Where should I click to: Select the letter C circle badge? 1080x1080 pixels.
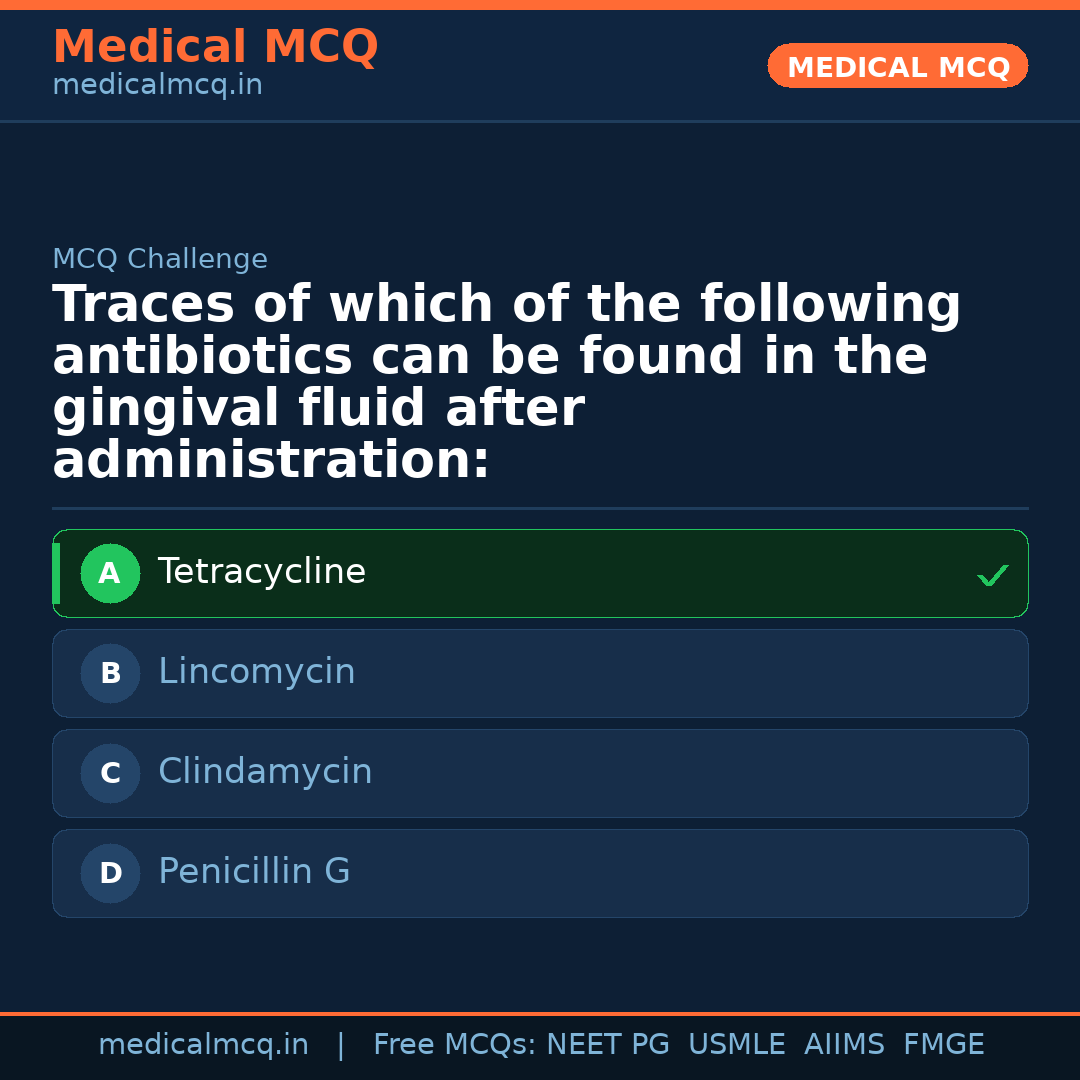pyautogui.click(x=110, y=774)
